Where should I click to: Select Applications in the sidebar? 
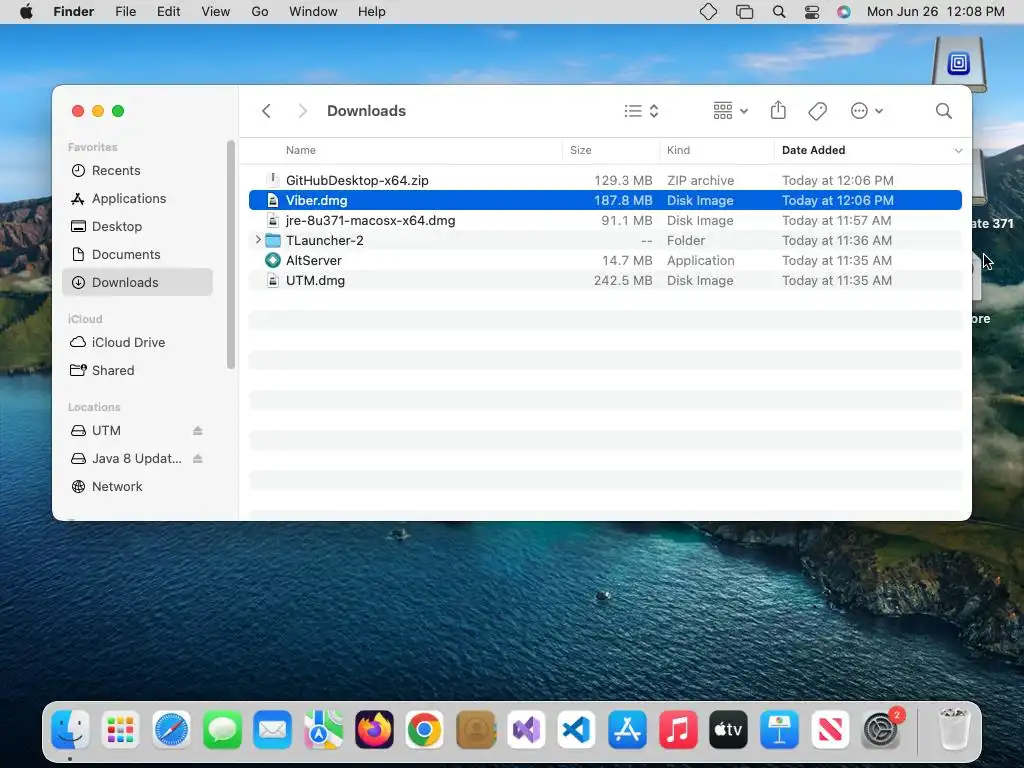click(x=137, y=199)
